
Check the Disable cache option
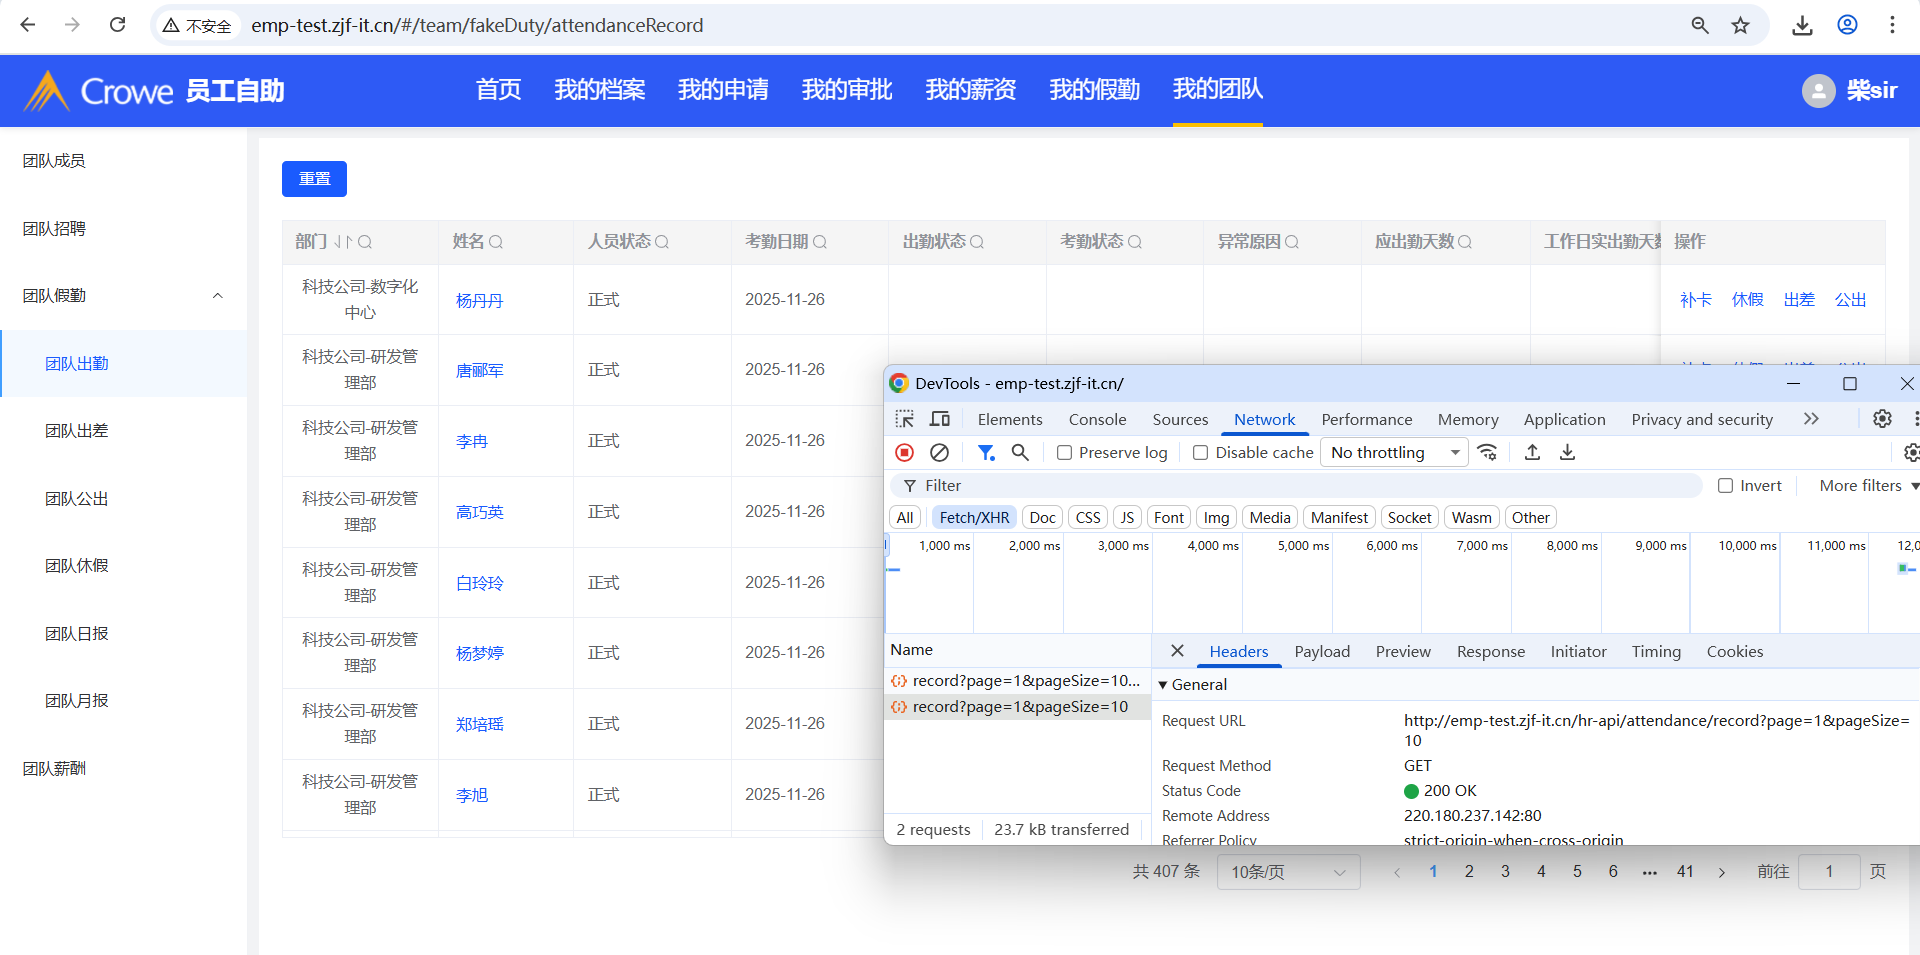(x=1201, y=453)
